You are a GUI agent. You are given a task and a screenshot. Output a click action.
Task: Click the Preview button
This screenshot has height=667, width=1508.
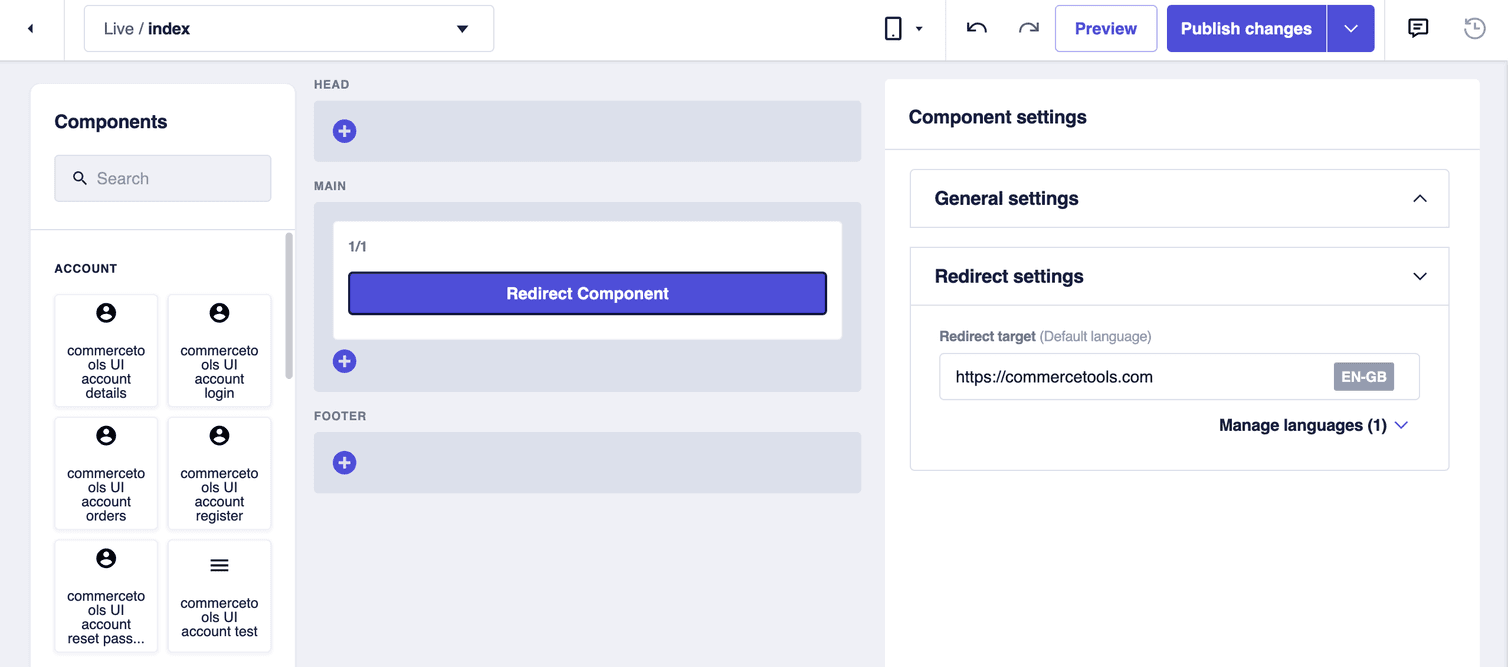point(1105,28)
